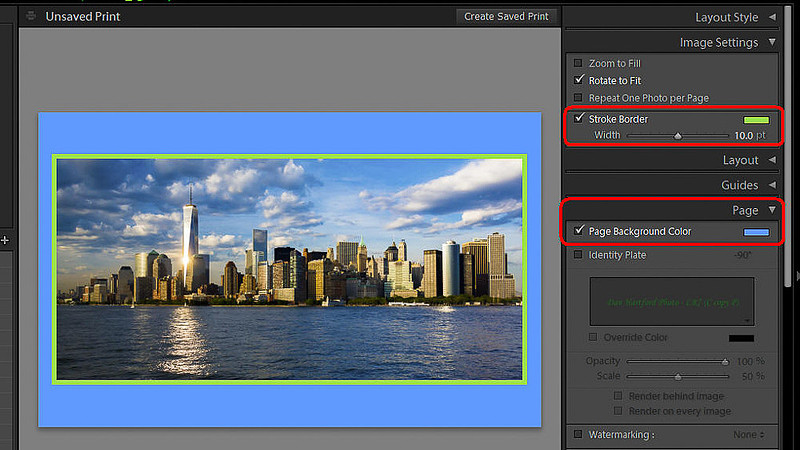Open the black Override Color swatch
This screenshot has height=450, width=800.
coord(741,338)
